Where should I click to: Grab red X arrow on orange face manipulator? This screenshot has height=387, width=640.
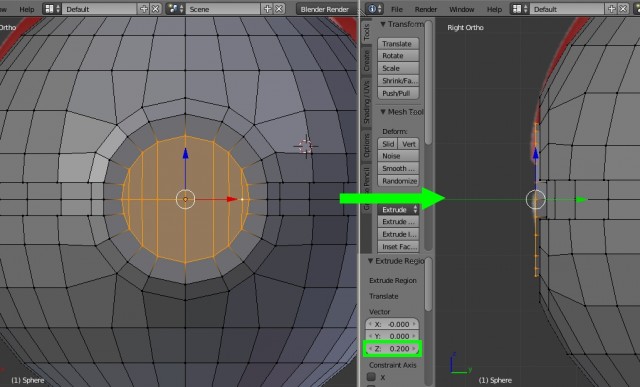232,199
